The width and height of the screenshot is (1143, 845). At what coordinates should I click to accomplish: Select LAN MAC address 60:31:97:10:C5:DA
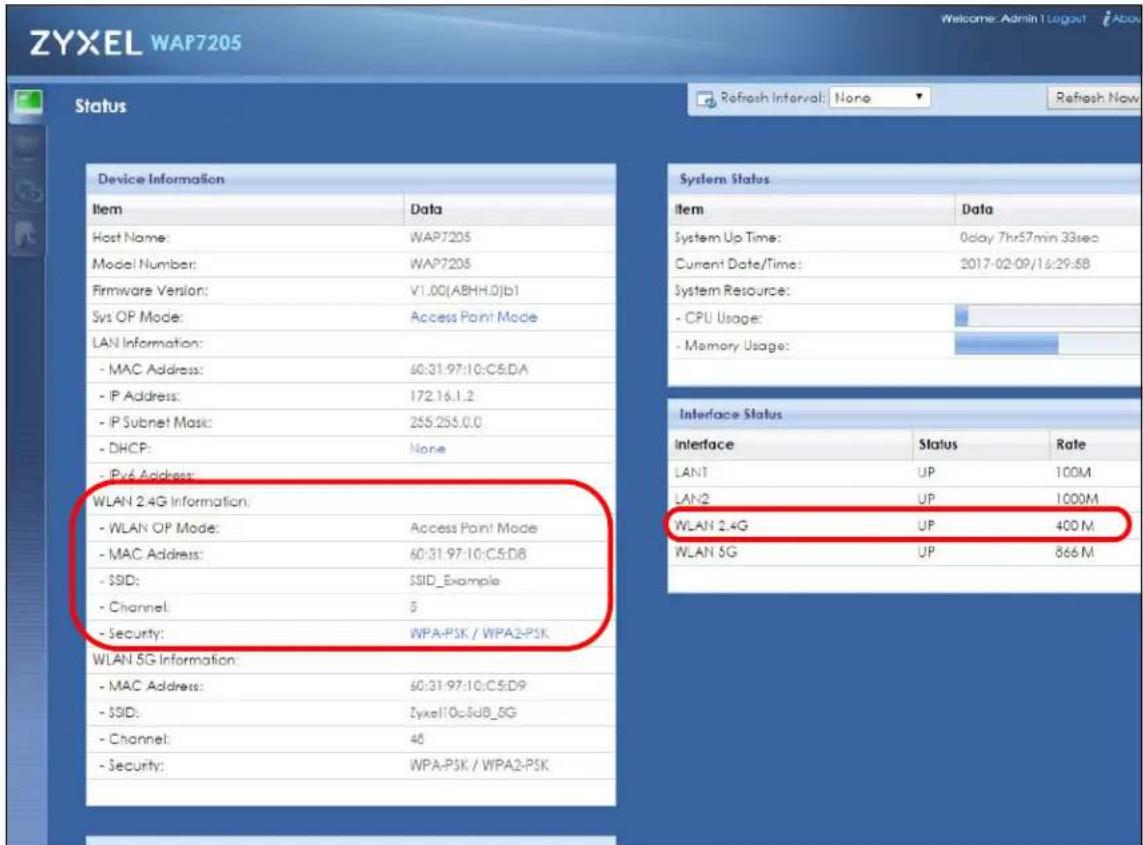tap(469, 370)
